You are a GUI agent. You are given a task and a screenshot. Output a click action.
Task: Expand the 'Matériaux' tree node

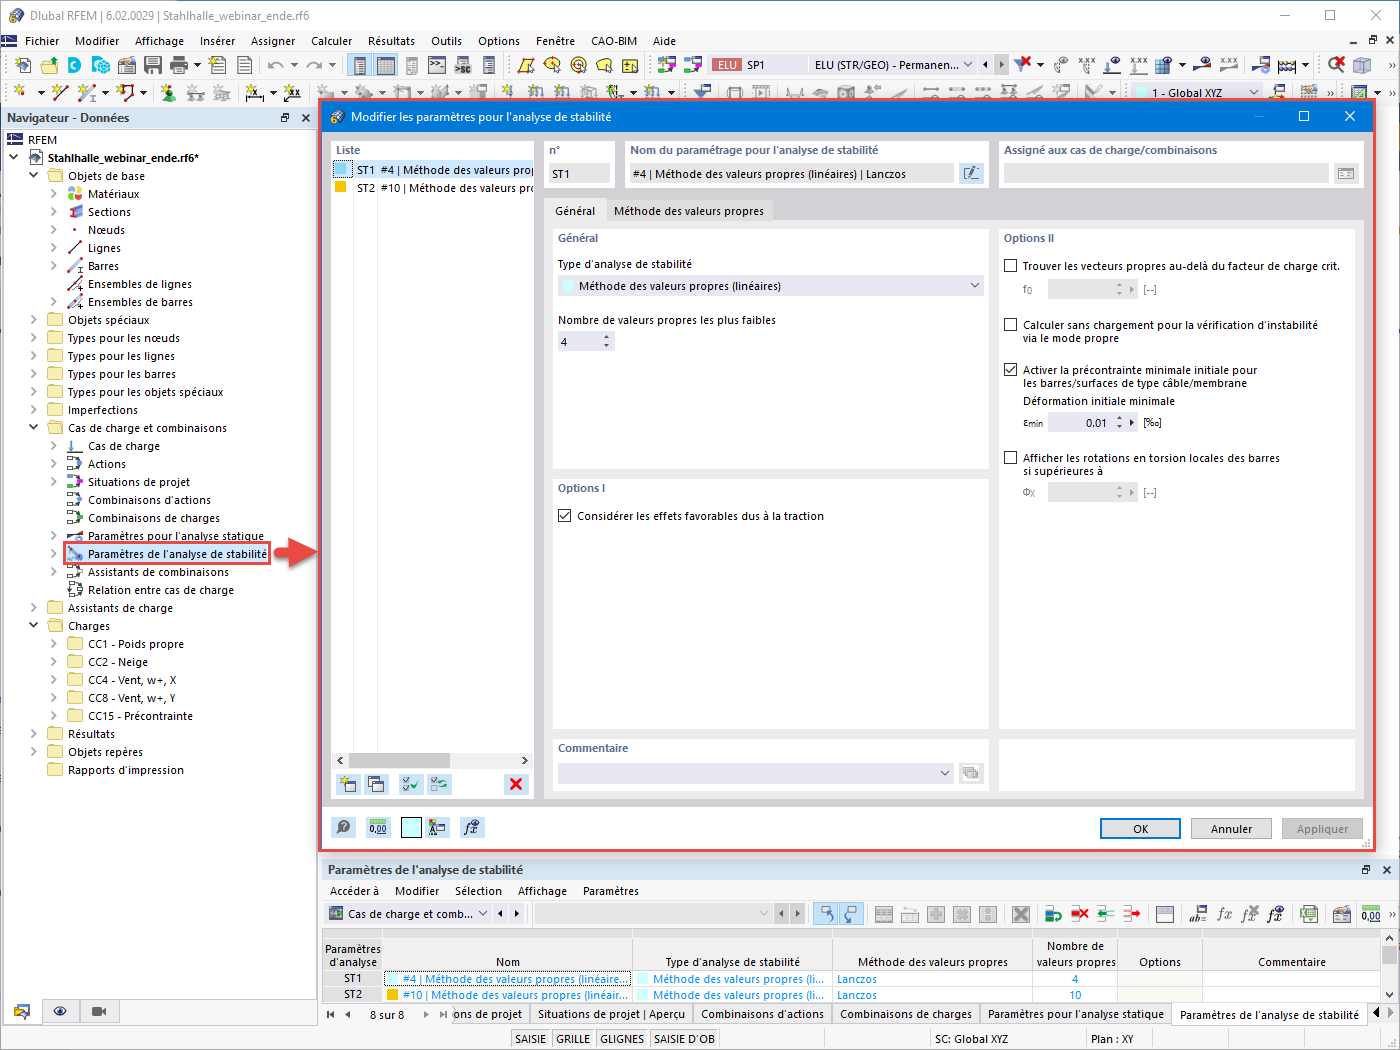tap(54, 194)
